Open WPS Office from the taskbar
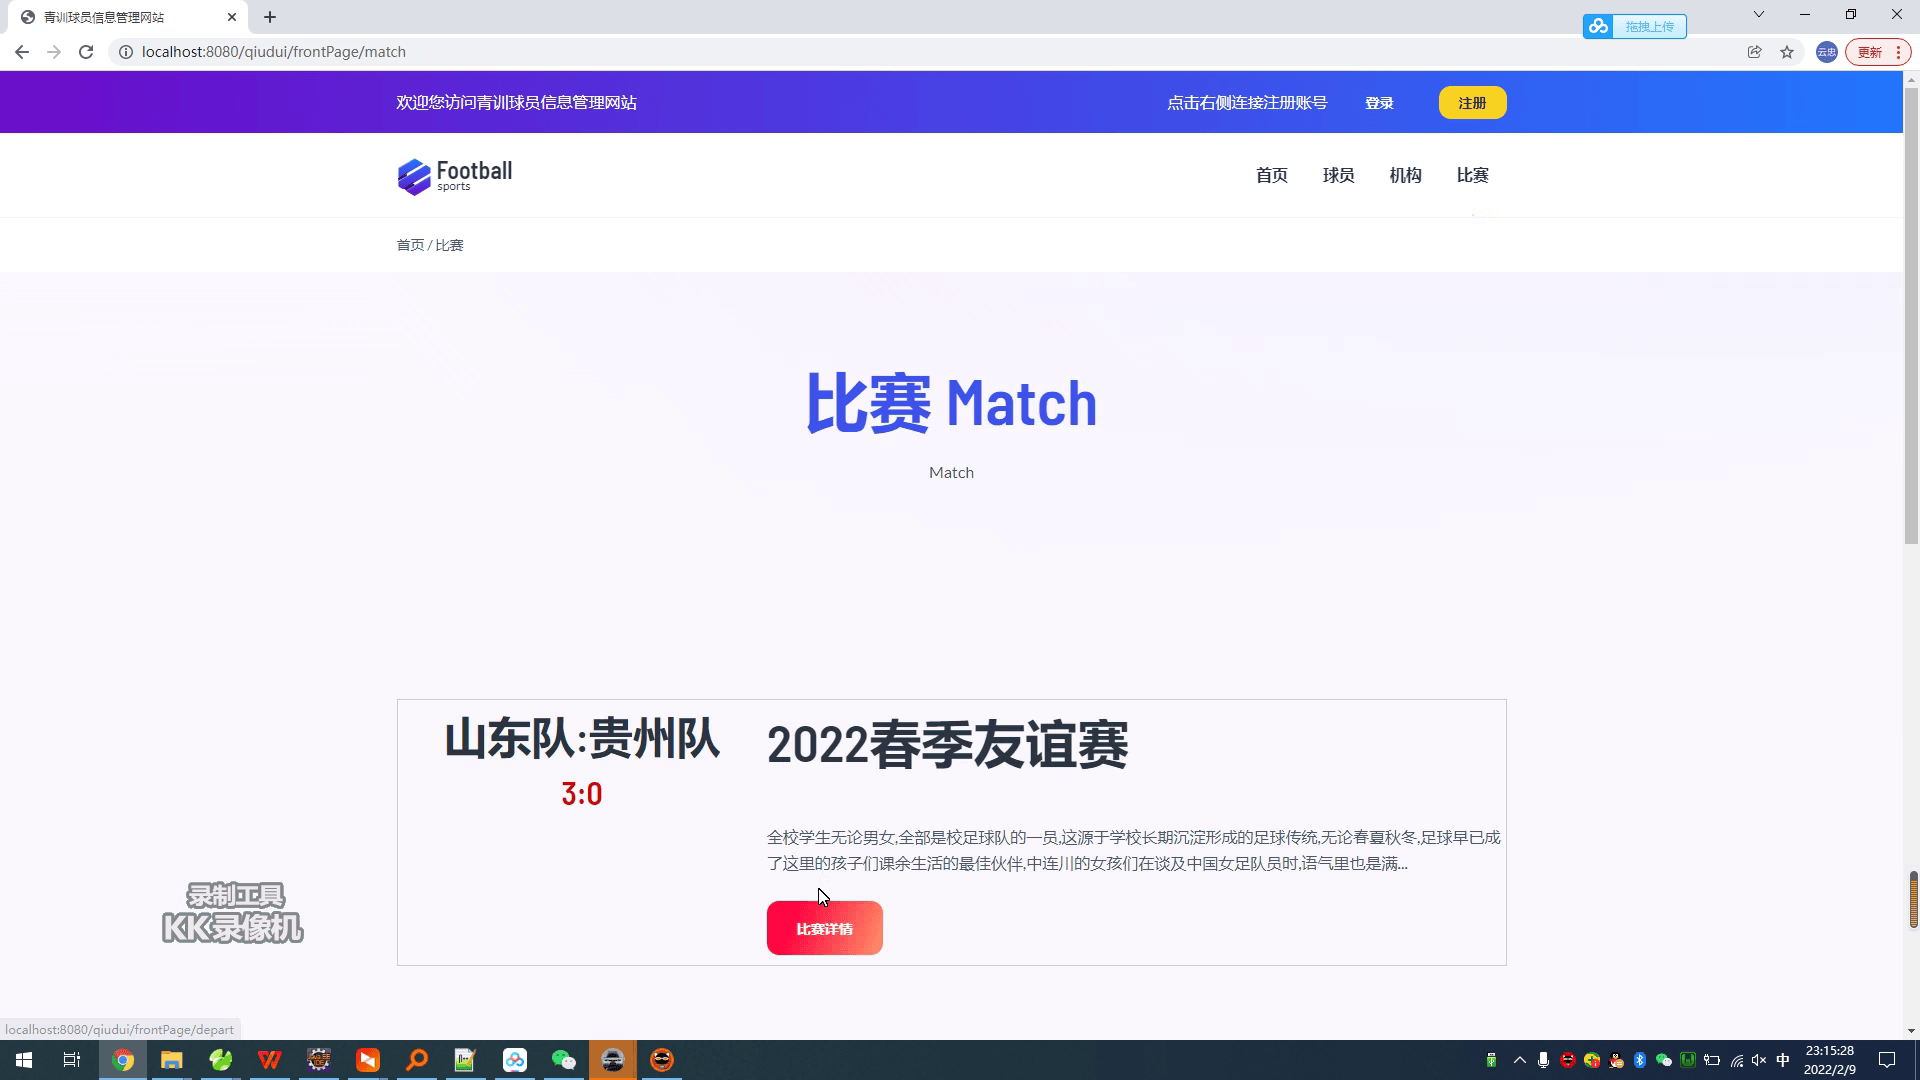The width and height of the screenshot is (1920, 1080). (x=269, y=1059)
